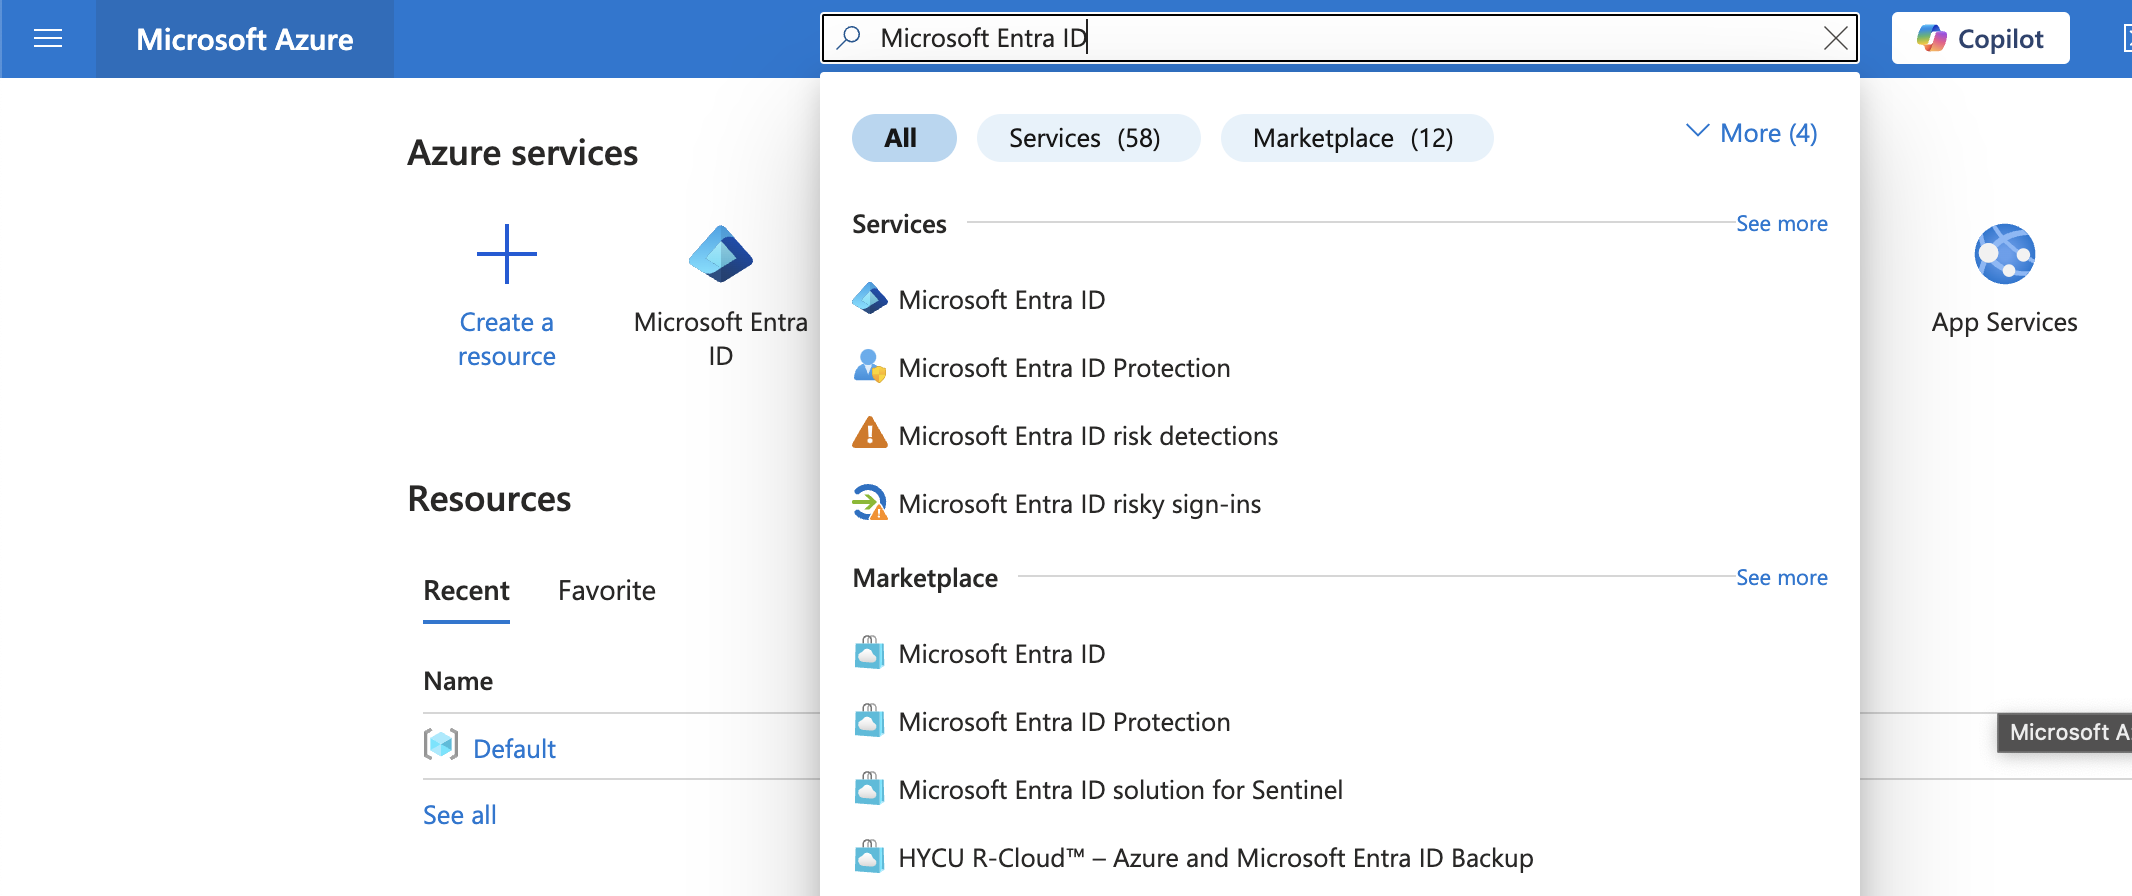The width and height of the screenshot is (2132, 896).
Task: Select the All filter pill
Action: click(904, 138)
